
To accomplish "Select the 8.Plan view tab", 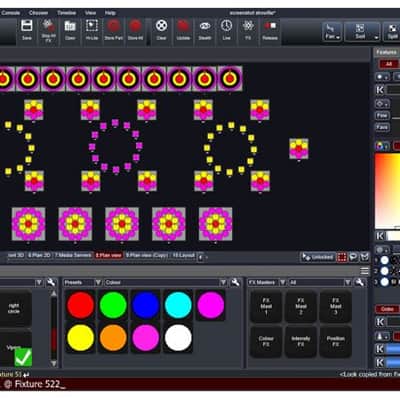I will point(109,255).
